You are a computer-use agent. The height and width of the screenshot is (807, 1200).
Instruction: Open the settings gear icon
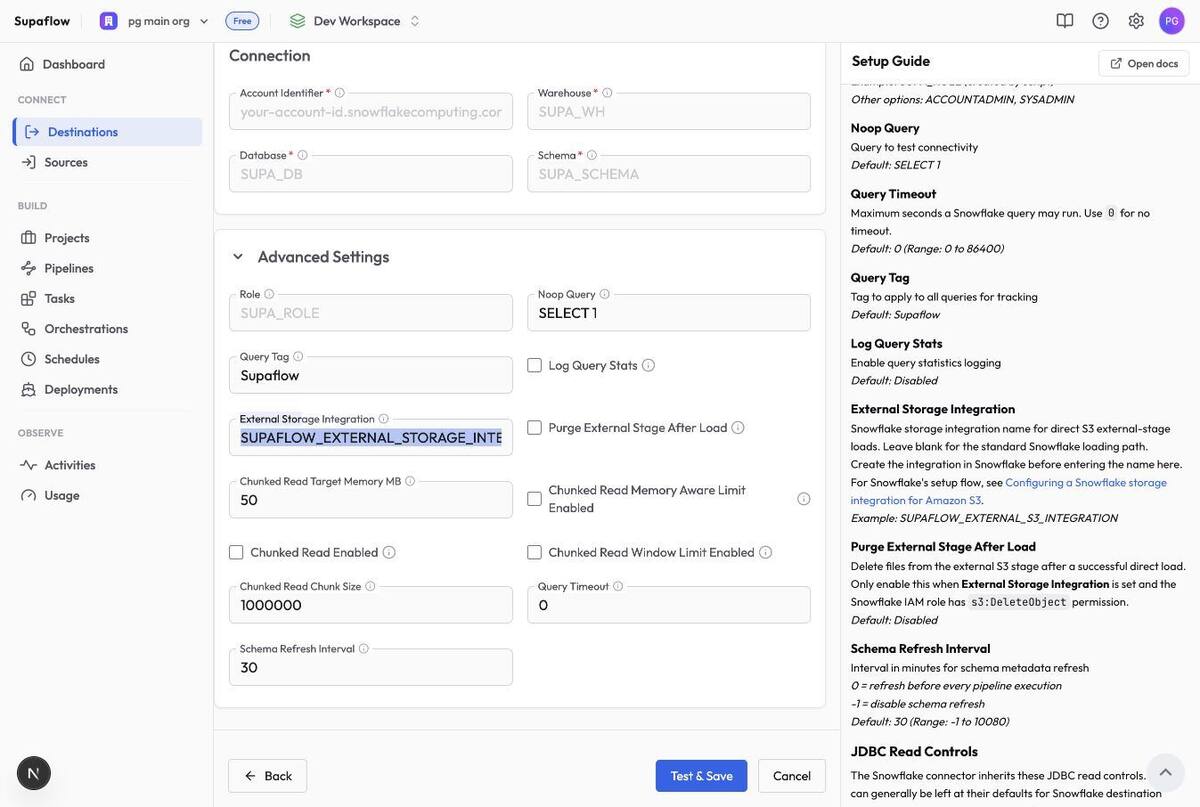click(x=1136, y=20)
